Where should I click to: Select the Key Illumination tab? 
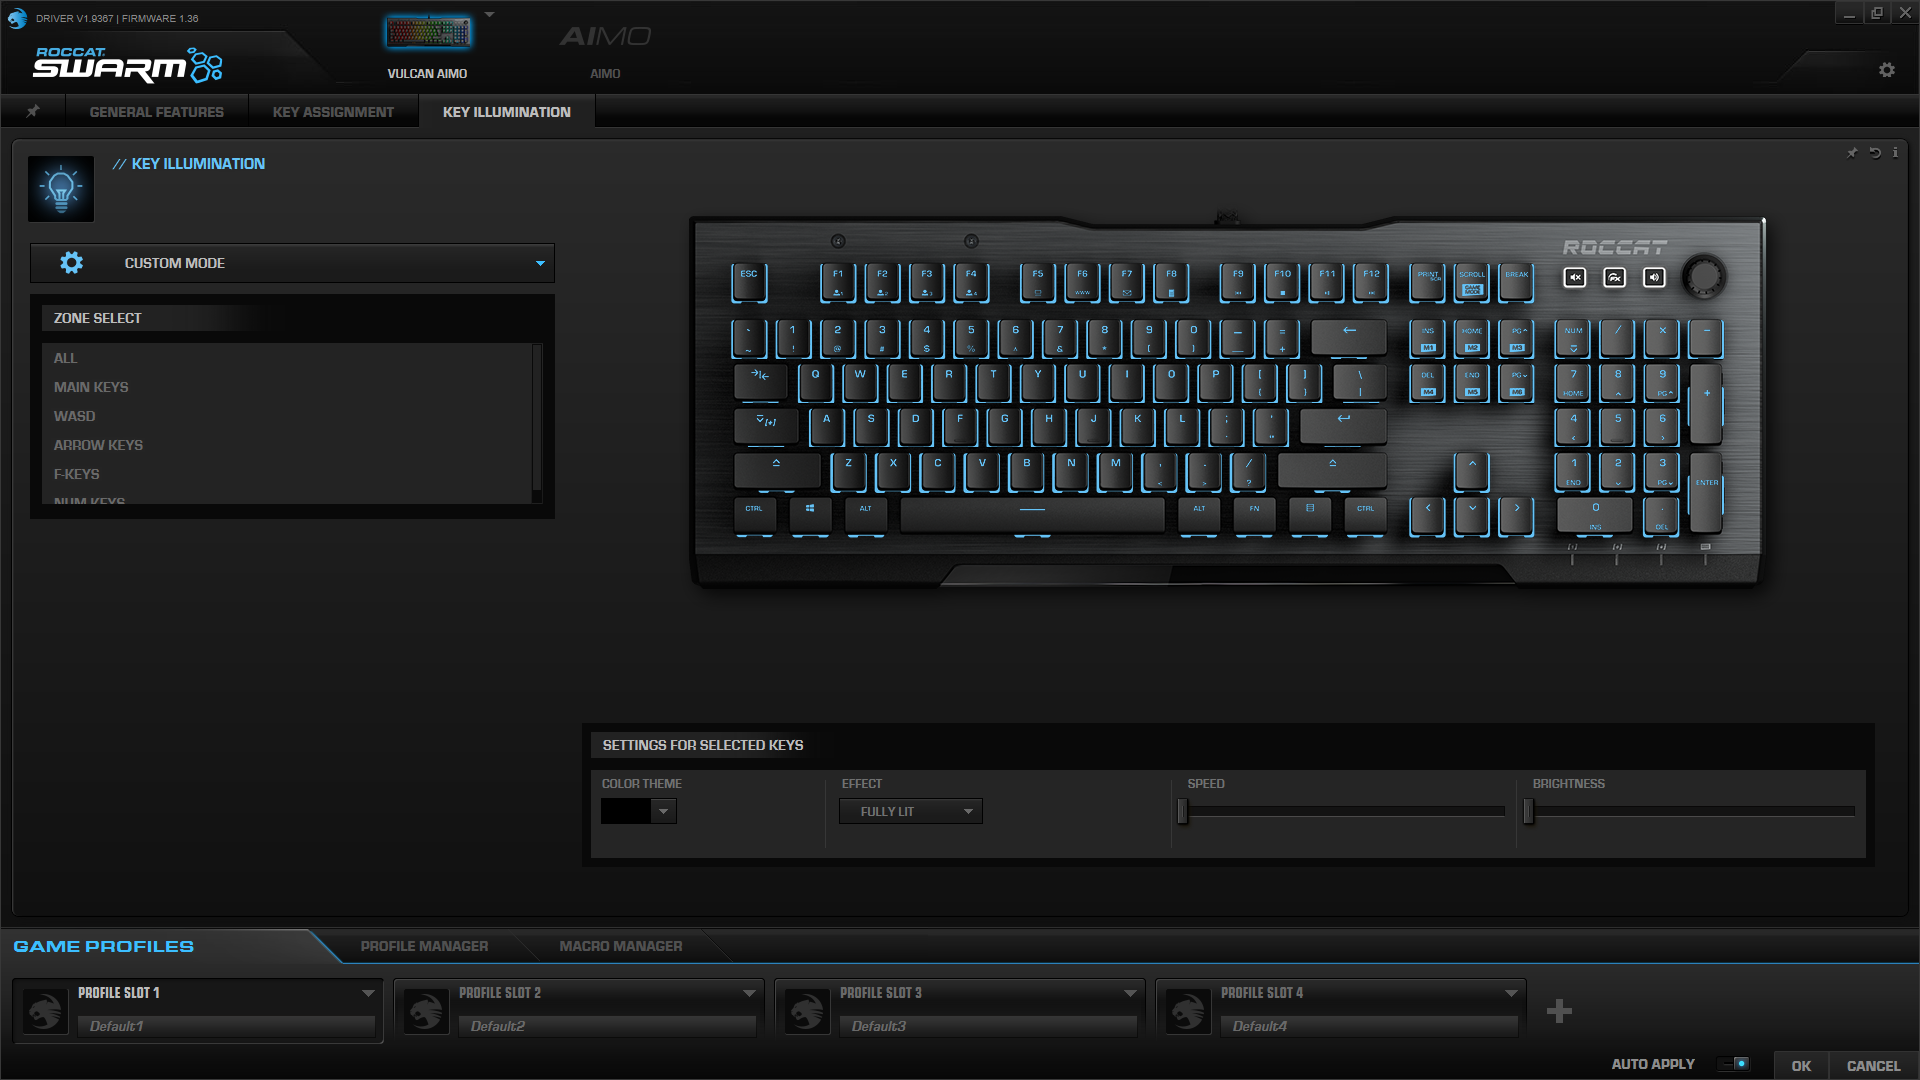[x=507, y=112]
